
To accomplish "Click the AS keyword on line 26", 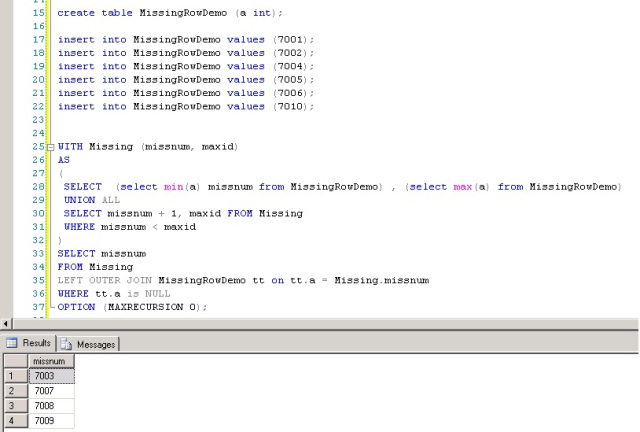I will [64, 160].
